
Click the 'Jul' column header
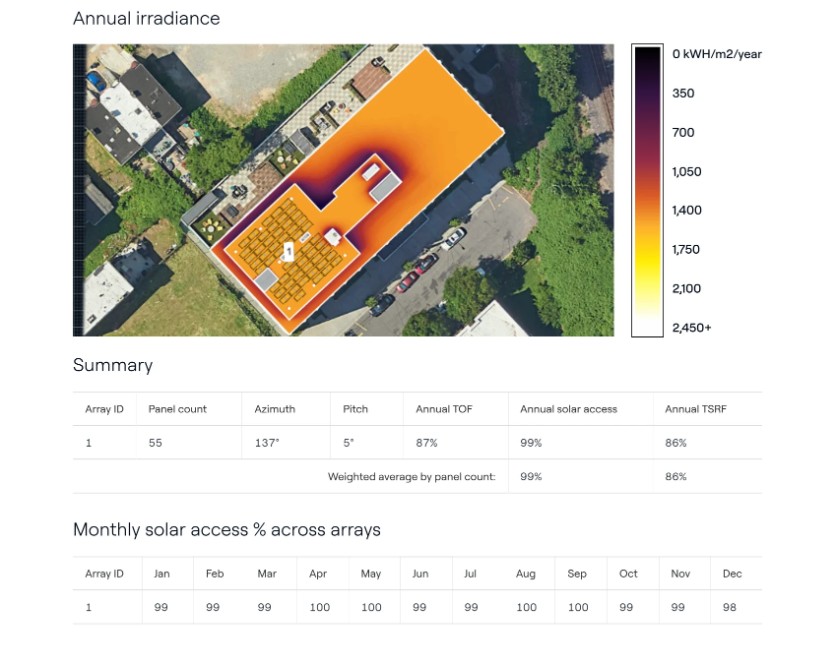coord(470,574)
